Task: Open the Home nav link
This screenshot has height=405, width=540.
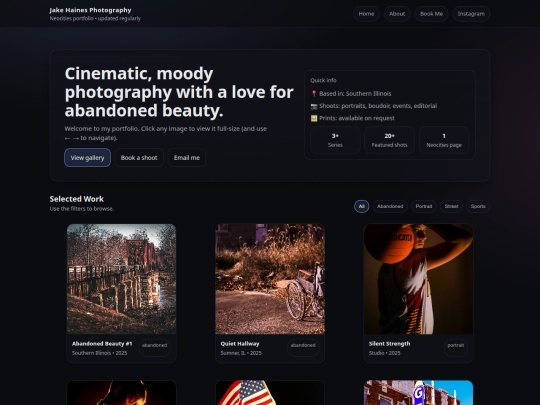Action: coord(366,14)
